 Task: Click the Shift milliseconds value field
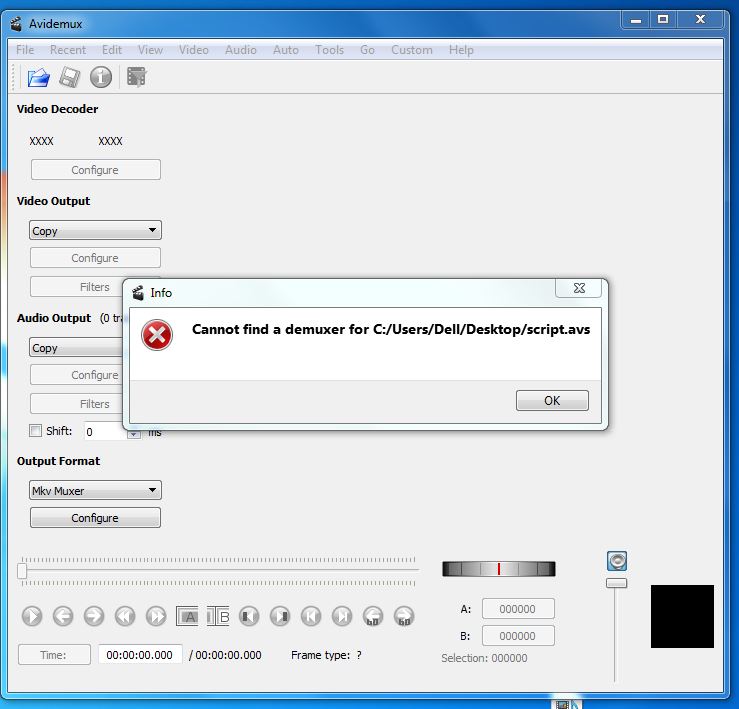tap(107, 431)
